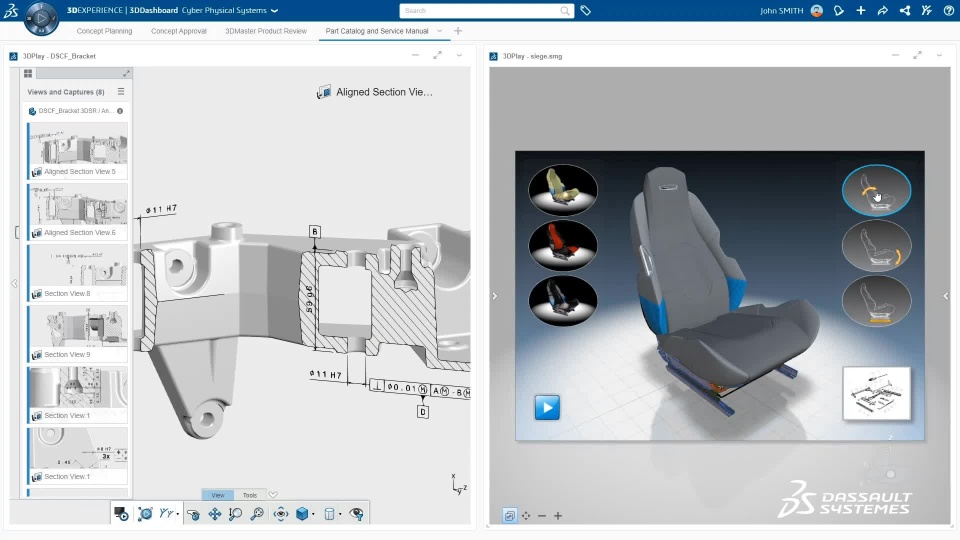The image size is (960, 540).
Task: Switch to the View toolbar tab
Action: pyautogui.click(x=218, y=495)
